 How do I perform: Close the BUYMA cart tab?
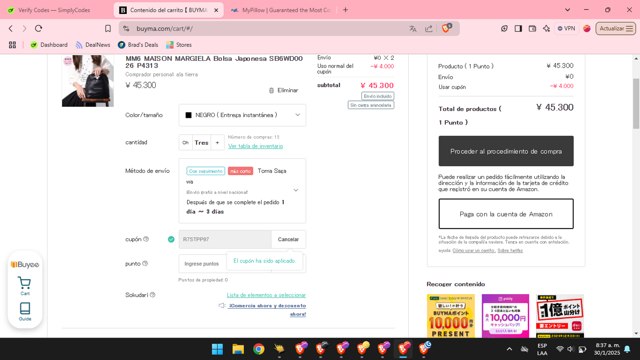coord(216,10)
